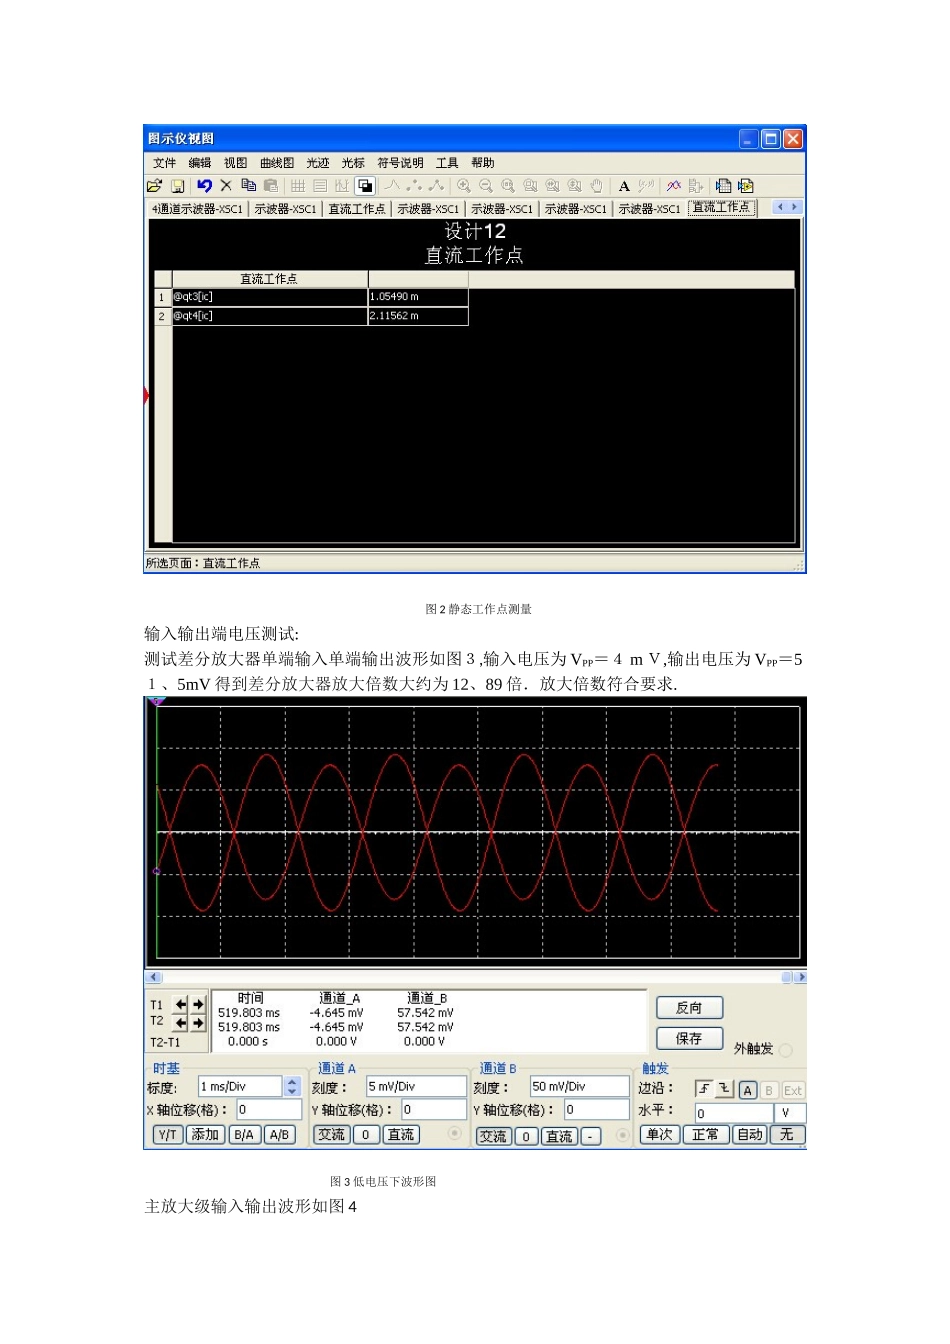Toggle the black/white background icon
This screenshot has width=950, height=1344.
point(365,186)
